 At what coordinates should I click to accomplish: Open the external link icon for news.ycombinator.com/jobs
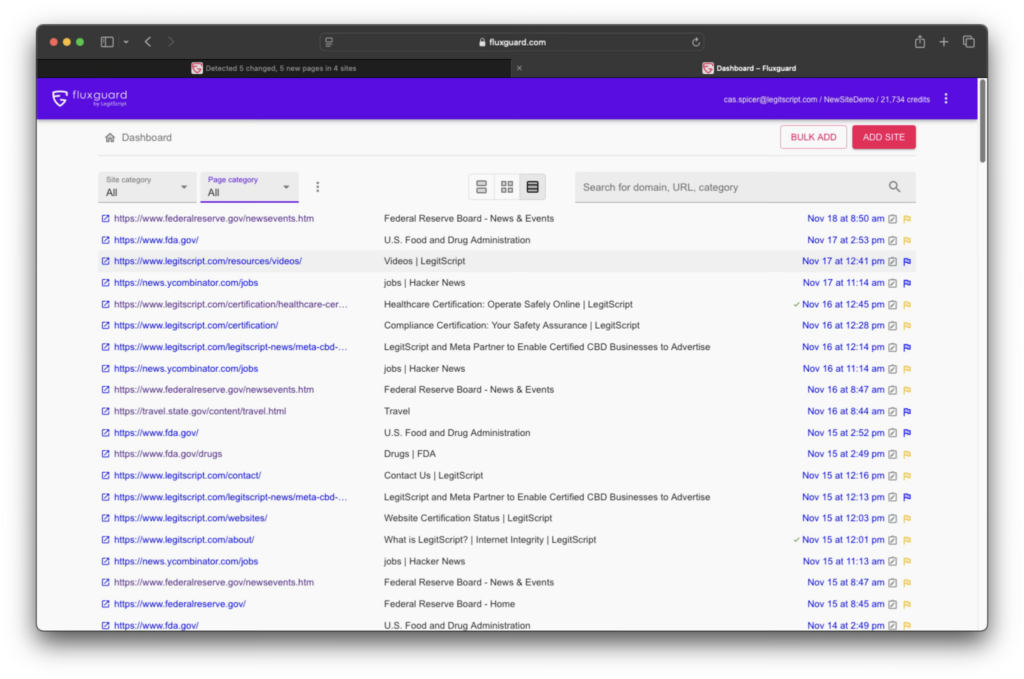(104, 283)
